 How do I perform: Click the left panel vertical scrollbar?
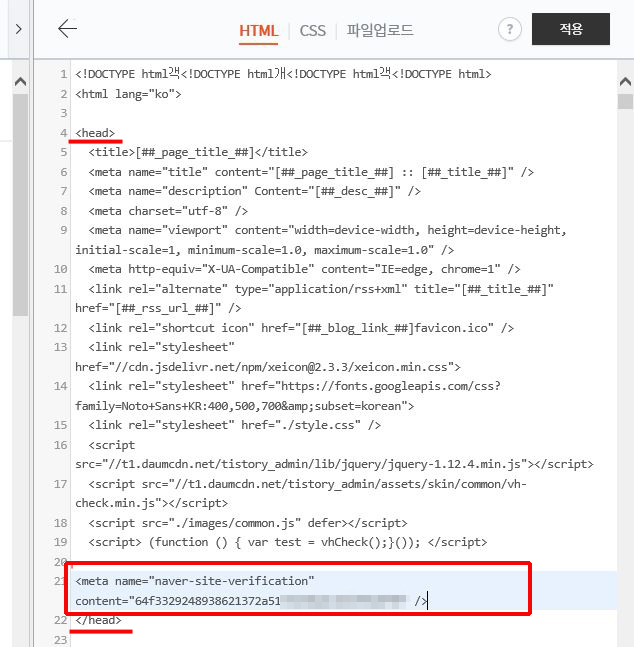pos(20,205)
